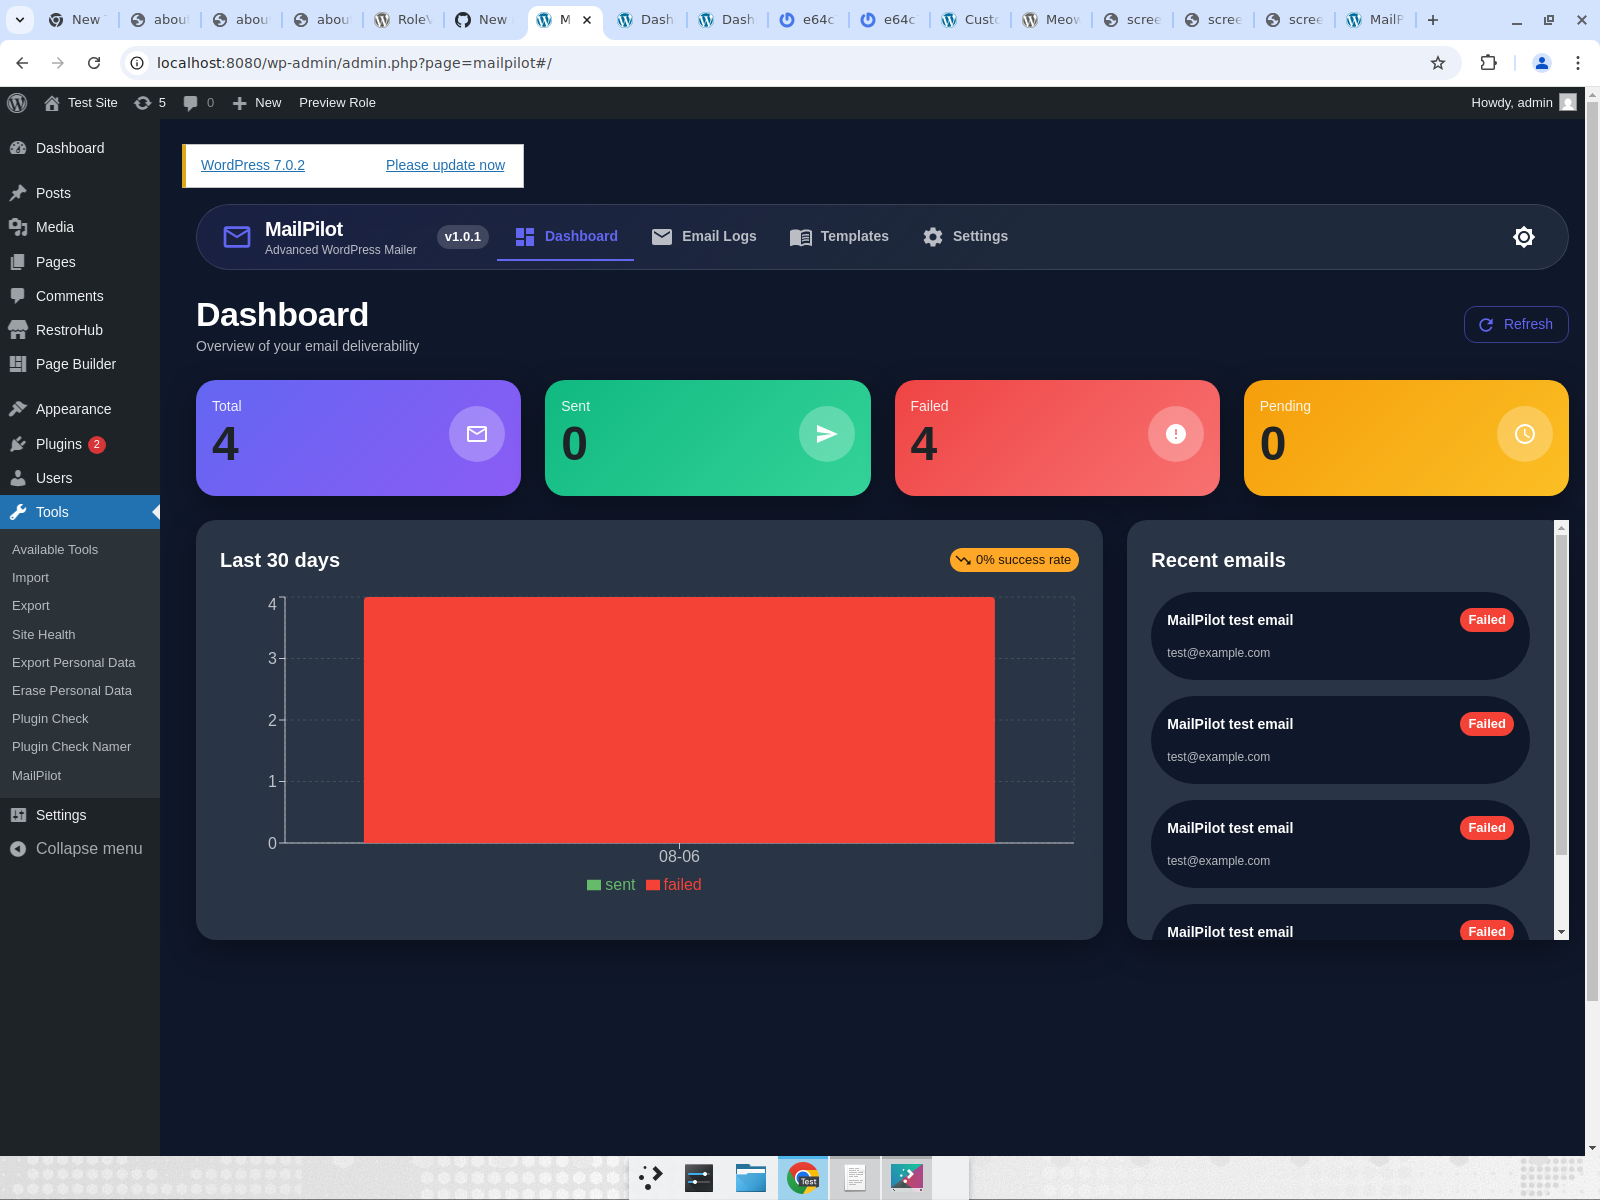1600x1200 pixels.
Task: Click the alert icon on the Failed card
Action: tap(1176, 434)
